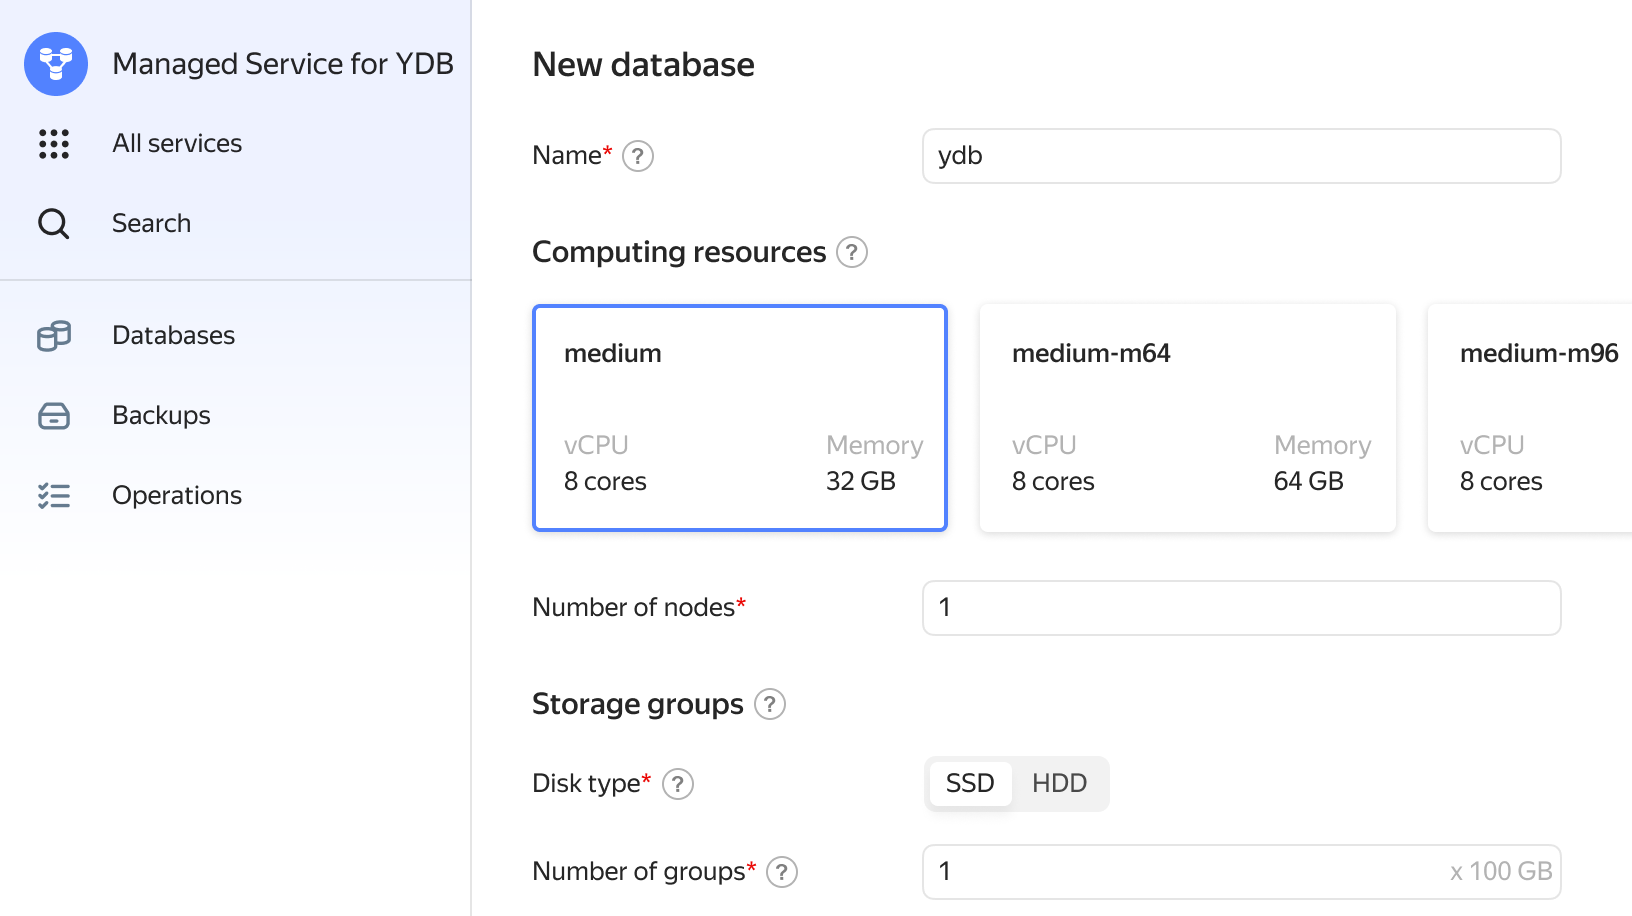Click the Number of nodes label
The width and height of the screenshot is (1632, 916).
coord(639,607)
